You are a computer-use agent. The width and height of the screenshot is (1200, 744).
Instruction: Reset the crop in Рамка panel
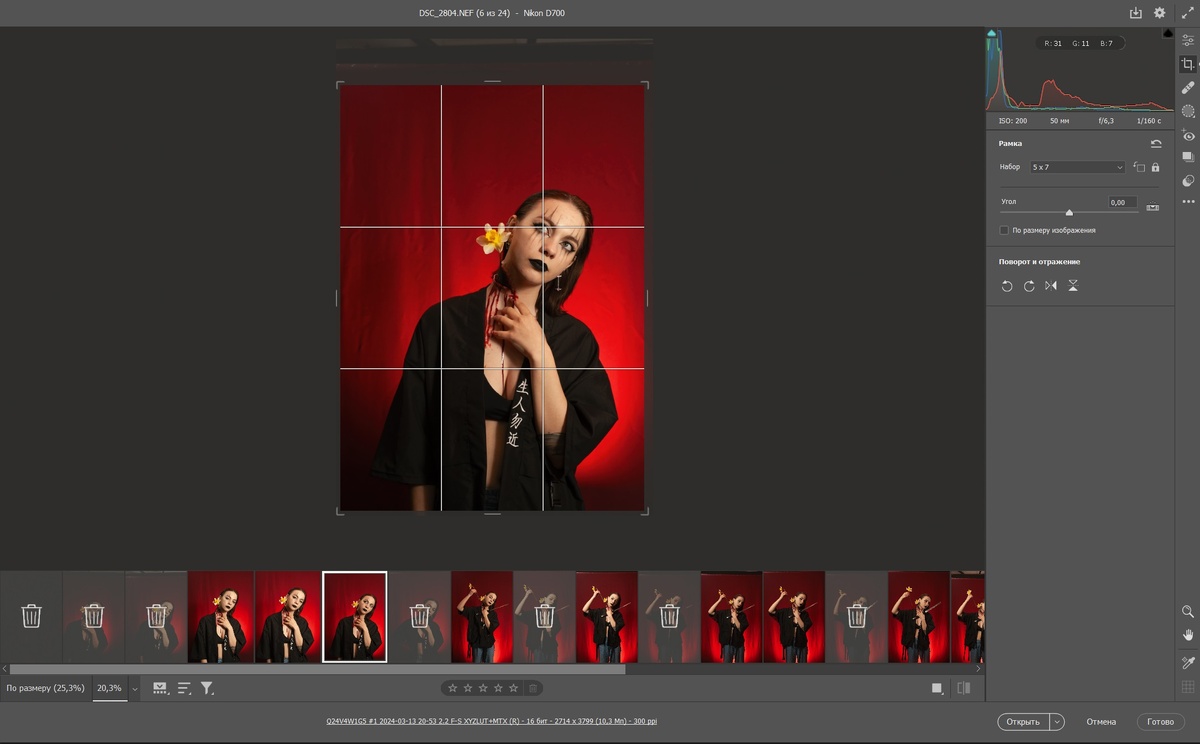[x=1156, y=144]
